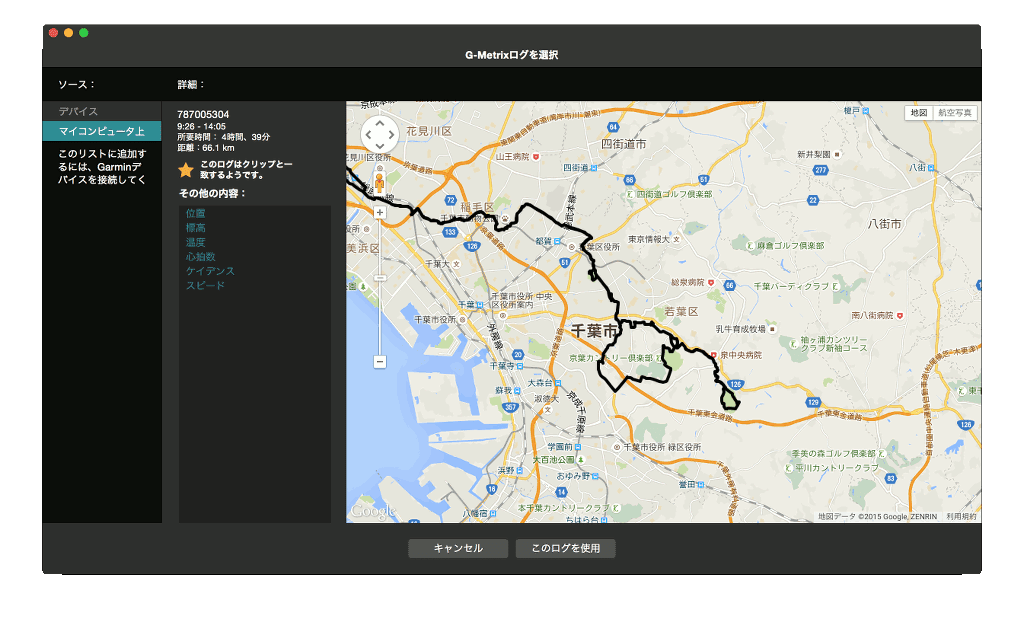Switch map to 航空写真 view
Screen dimensions: 1024x635
point(955,112)
